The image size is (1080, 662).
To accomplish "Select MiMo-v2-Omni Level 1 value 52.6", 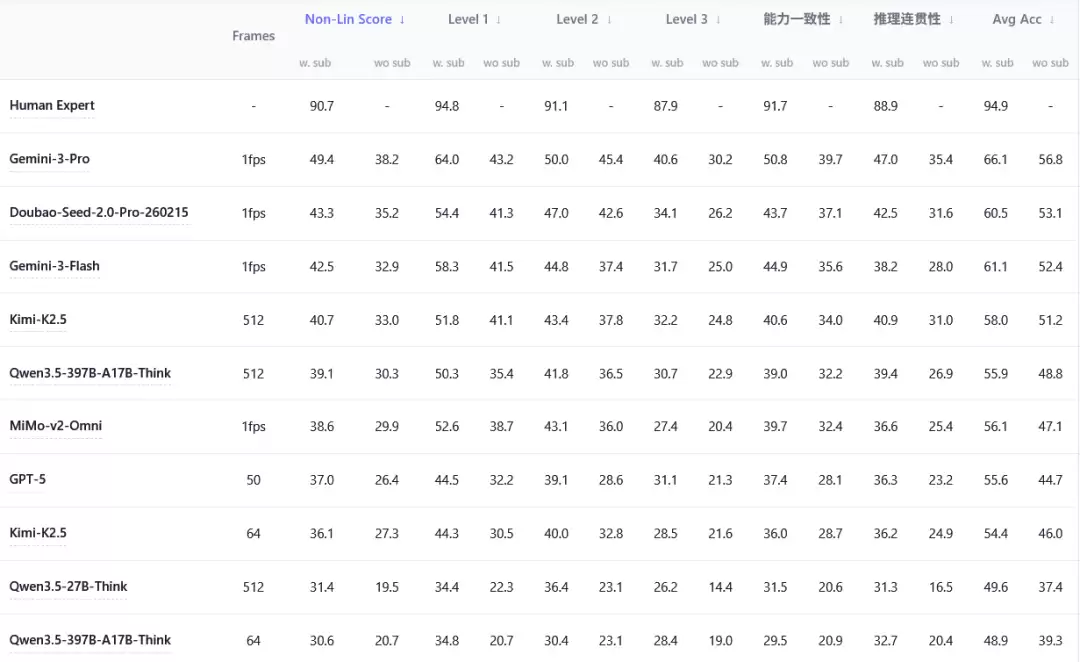I will click(447, 426).
